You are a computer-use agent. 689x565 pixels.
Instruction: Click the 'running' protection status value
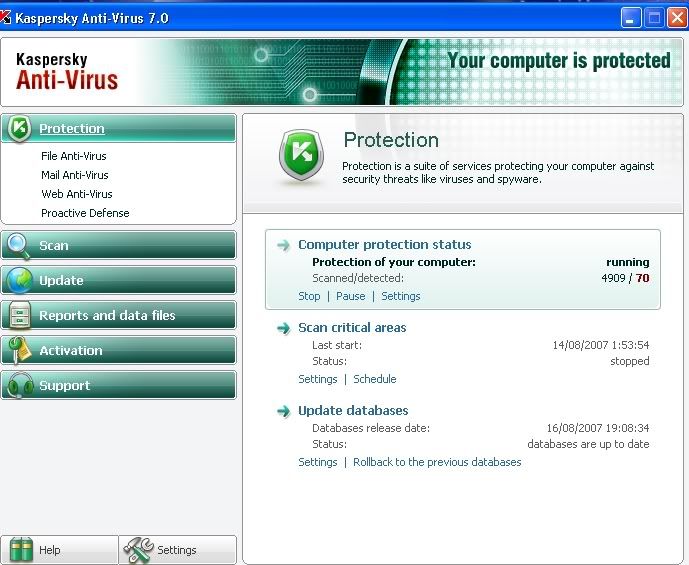627,262
